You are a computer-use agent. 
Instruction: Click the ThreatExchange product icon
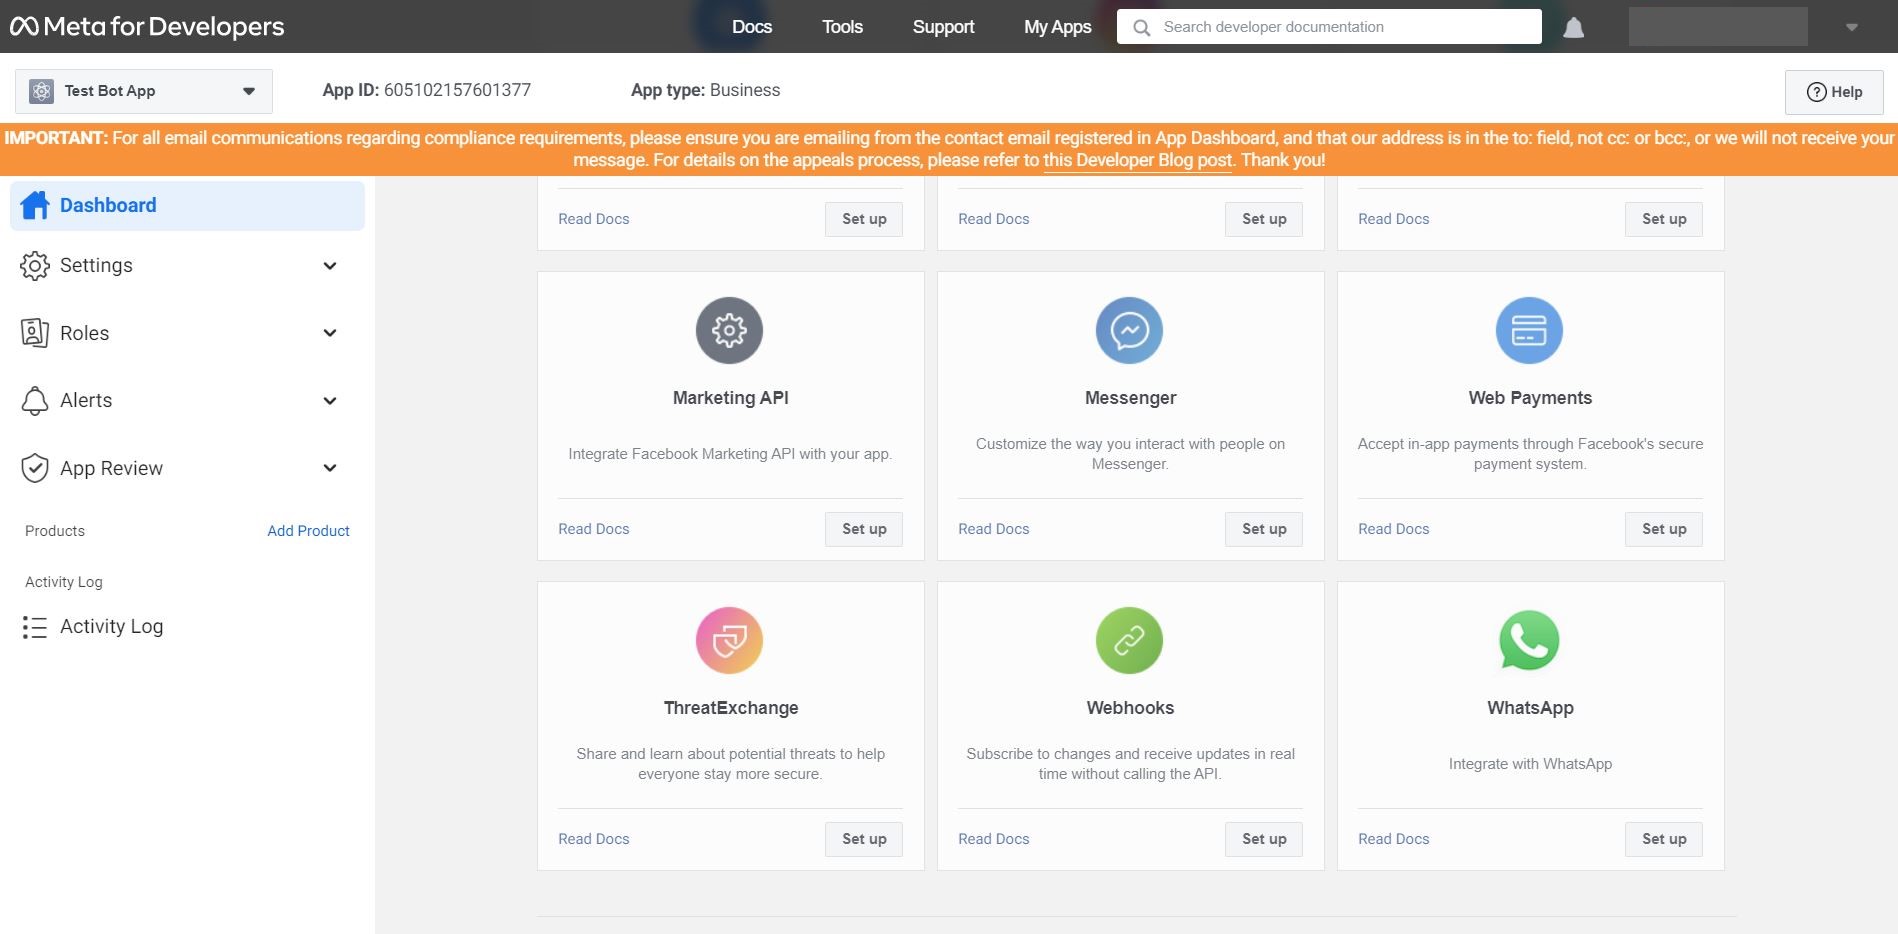point(730,640)
